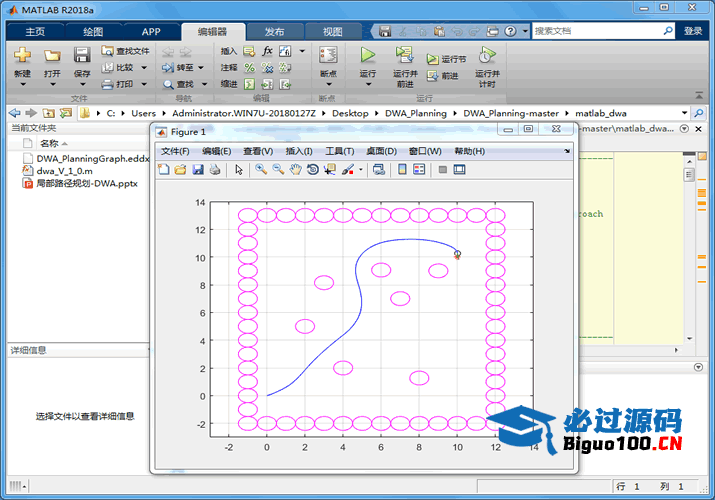Click in the 搜索文档 search field
This screenshot has height=500, width=715.
click(x=597, y=31)
